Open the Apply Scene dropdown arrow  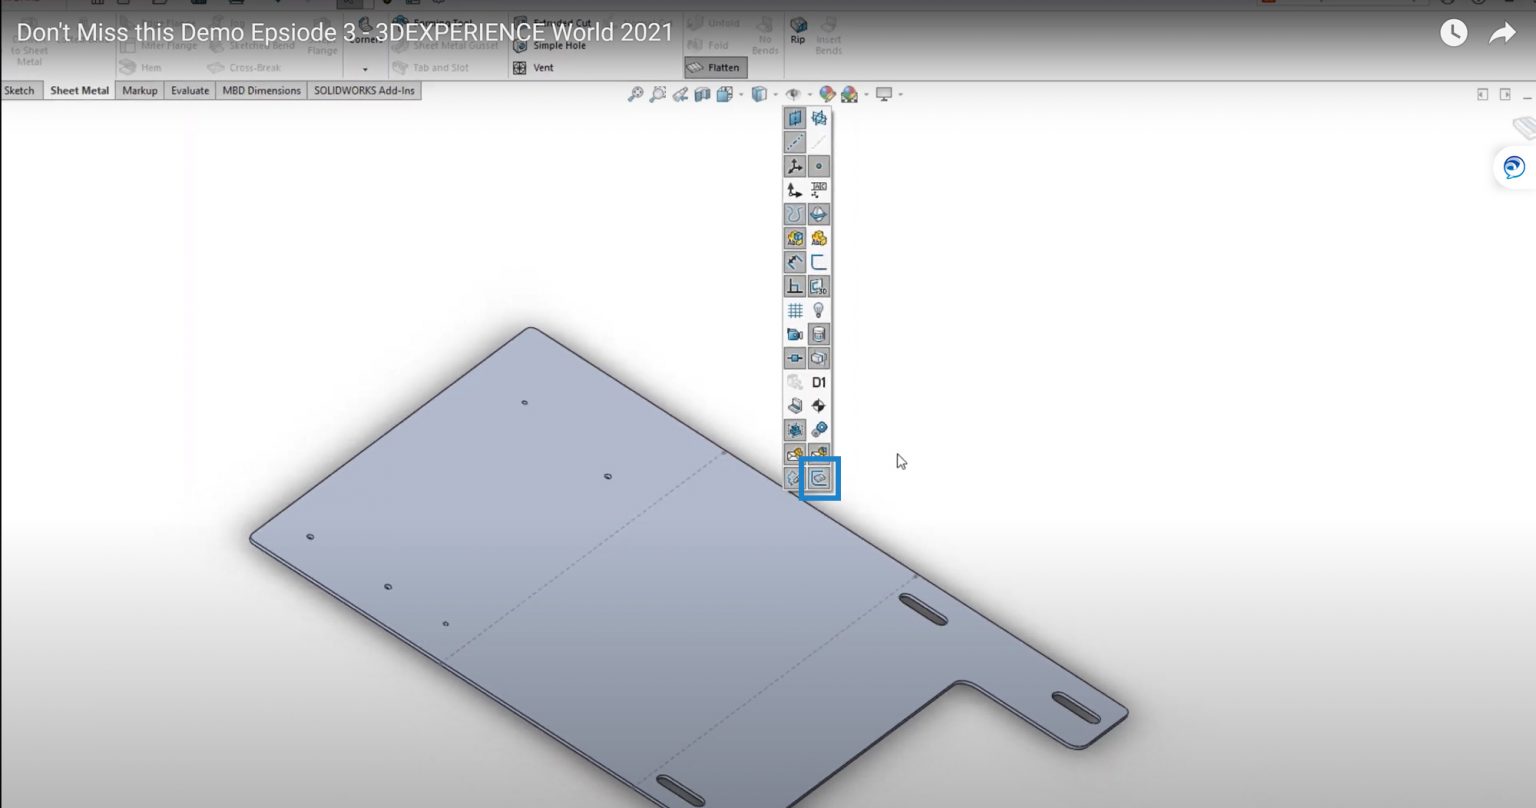click(x=866, y=95)
